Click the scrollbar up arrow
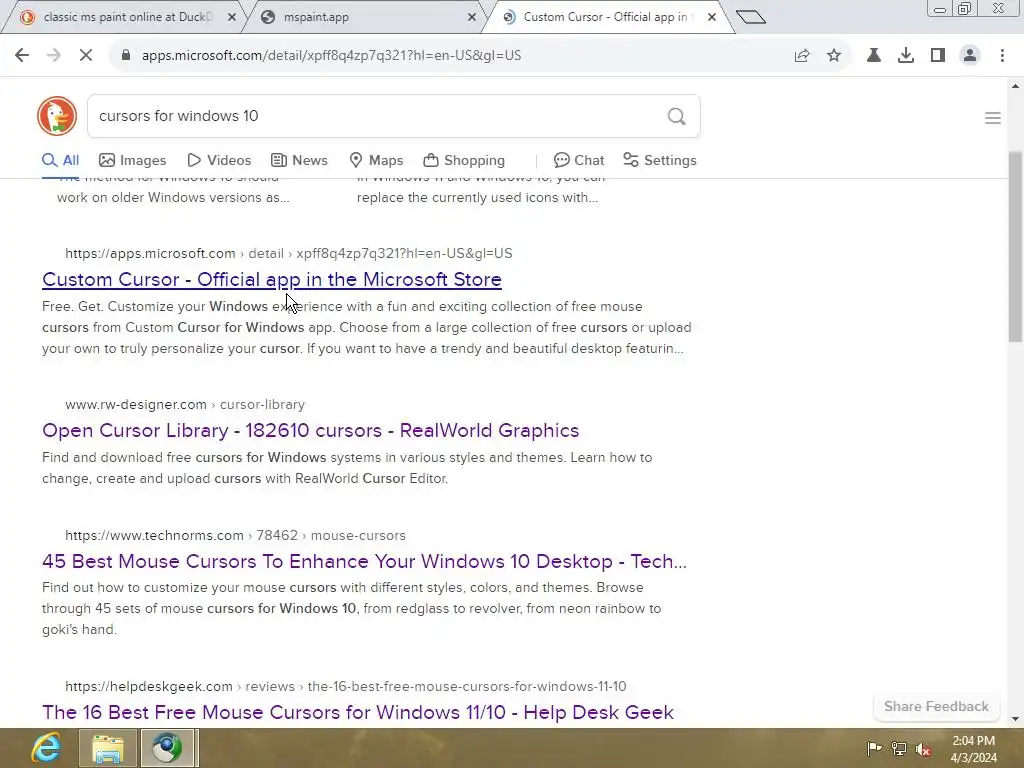 point(1016,86)
